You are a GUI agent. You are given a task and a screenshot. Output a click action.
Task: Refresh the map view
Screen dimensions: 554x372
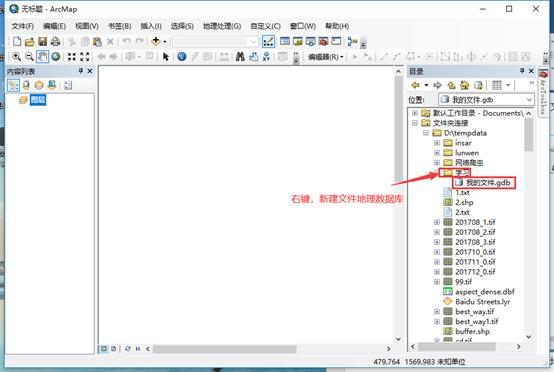tap(128, 349)
